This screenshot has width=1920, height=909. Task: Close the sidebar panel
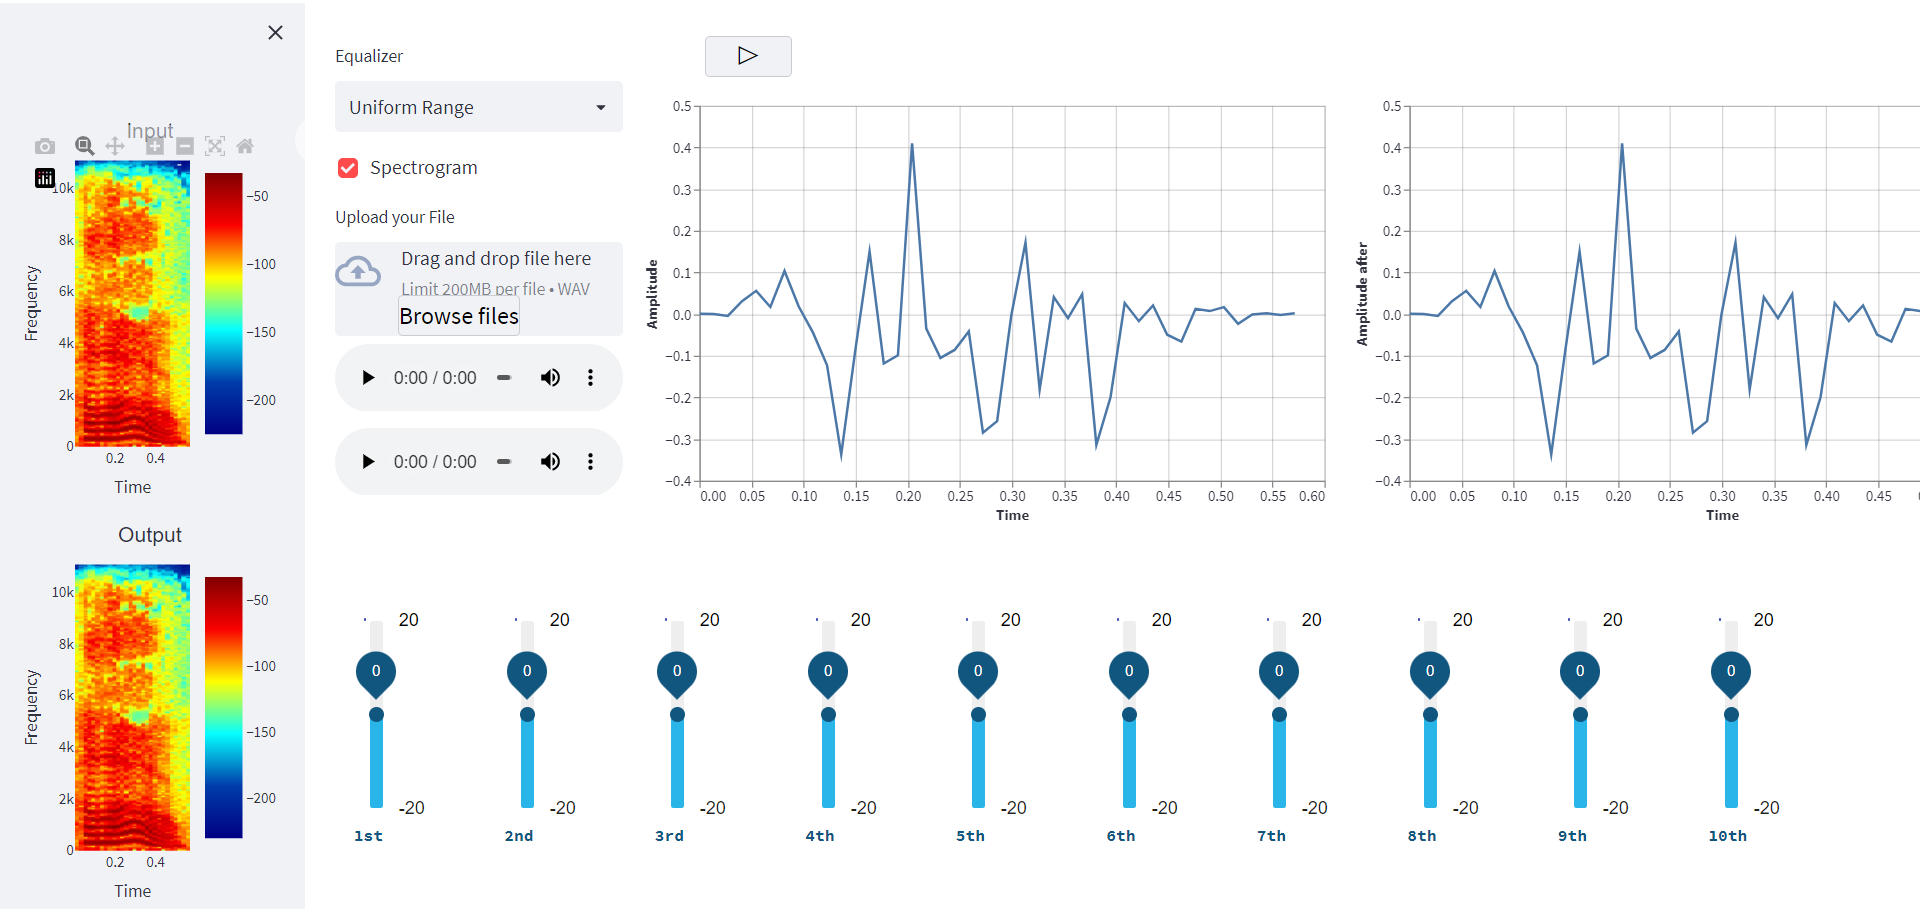[275, 32]
